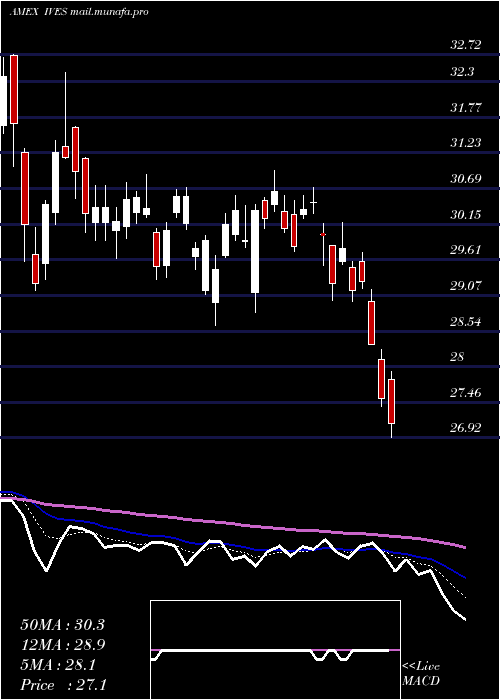Click the tall red candle at 32.72
500x700 pixels.
(14, 89)
